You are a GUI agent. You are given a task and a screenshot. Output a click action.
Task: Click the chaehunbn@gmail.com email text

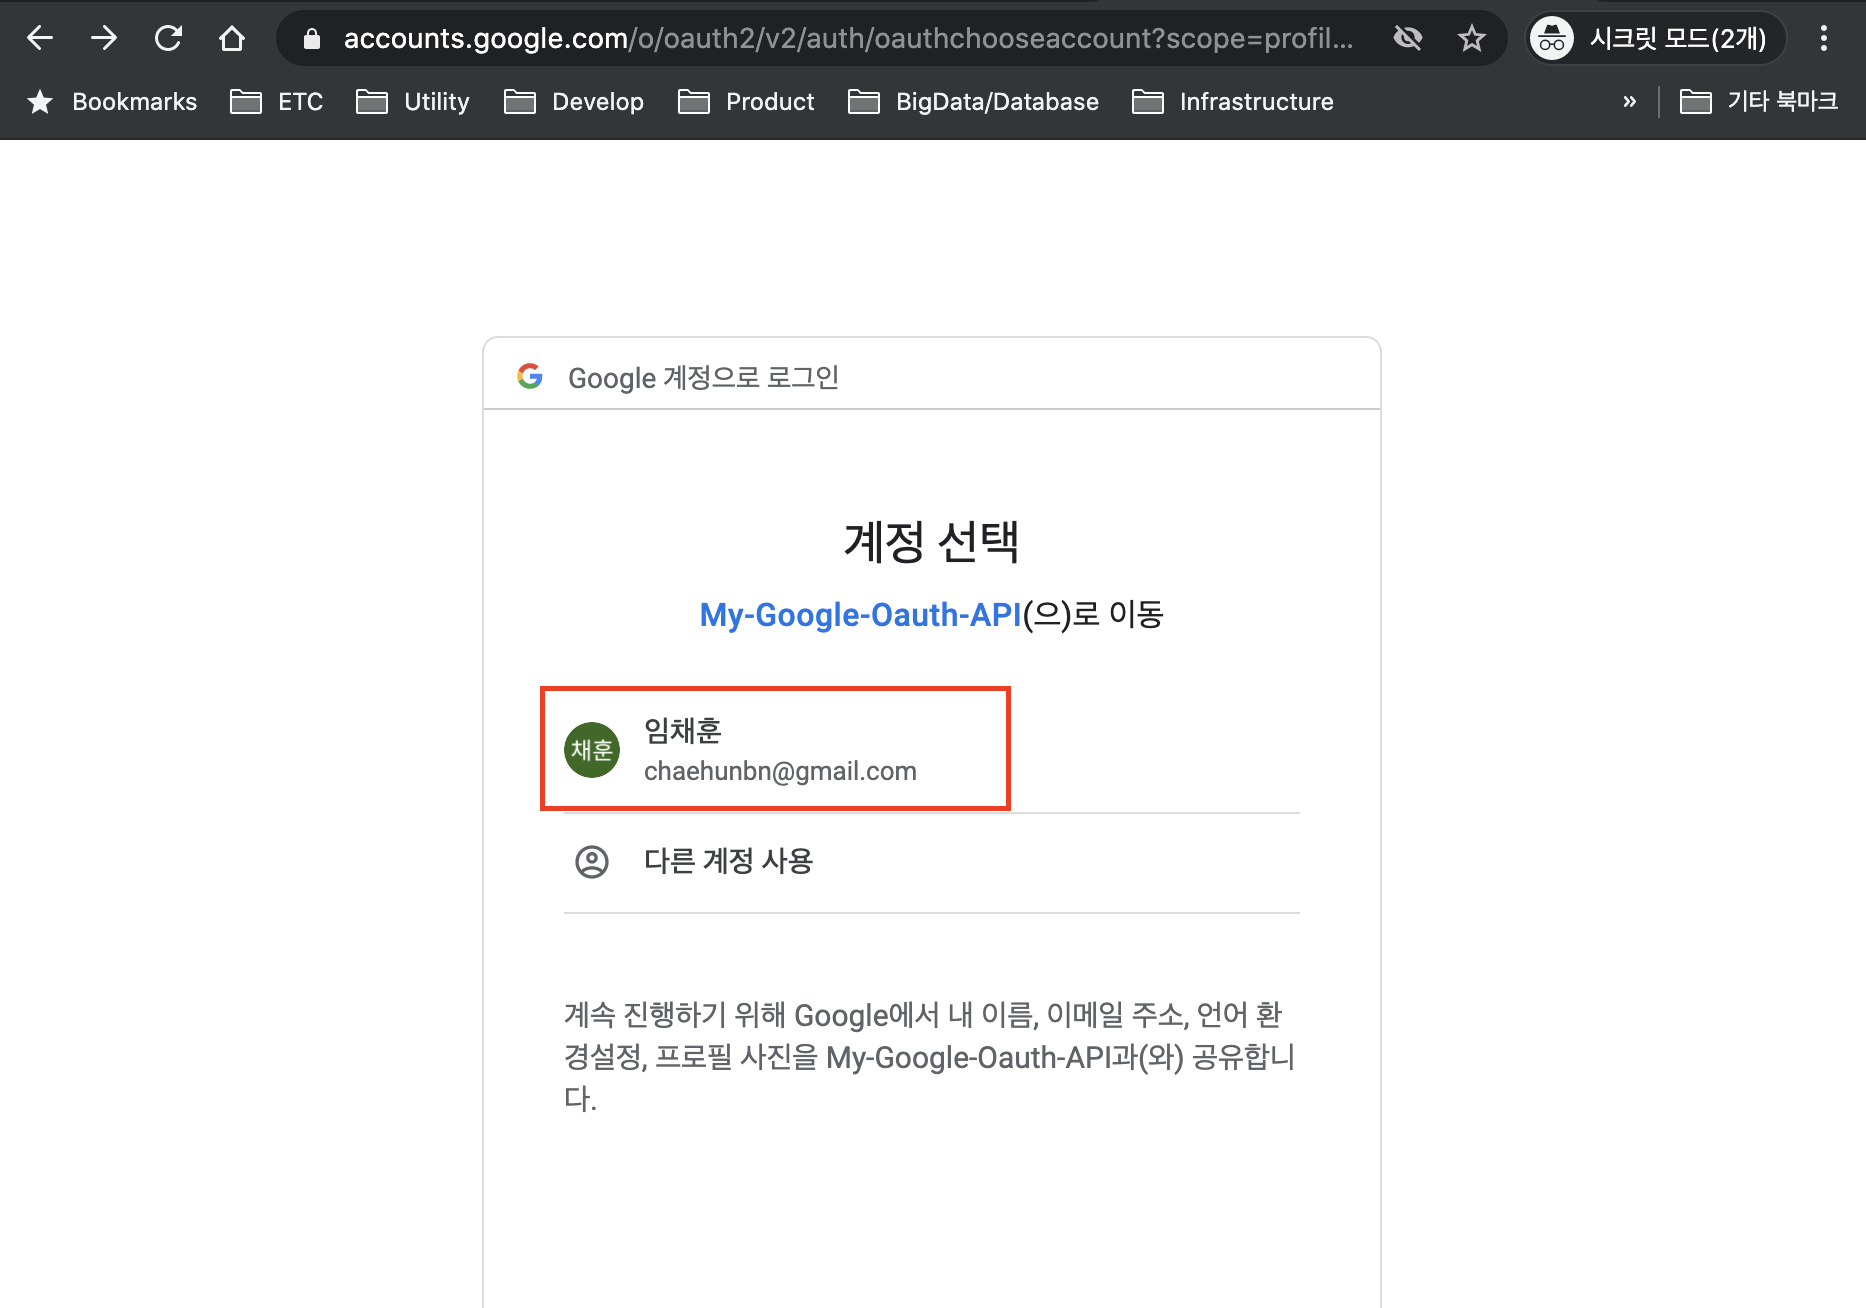pos(780,771)
